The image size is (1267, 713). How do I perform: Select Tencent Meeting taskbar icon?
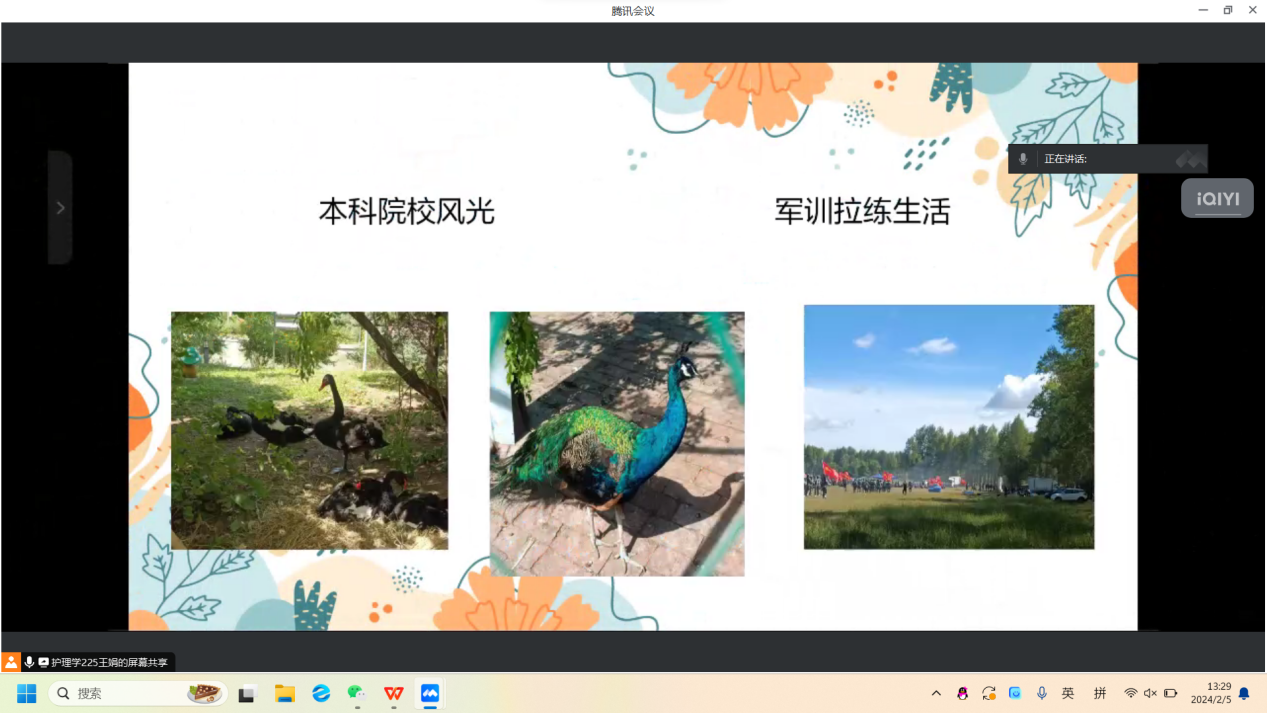430,693
